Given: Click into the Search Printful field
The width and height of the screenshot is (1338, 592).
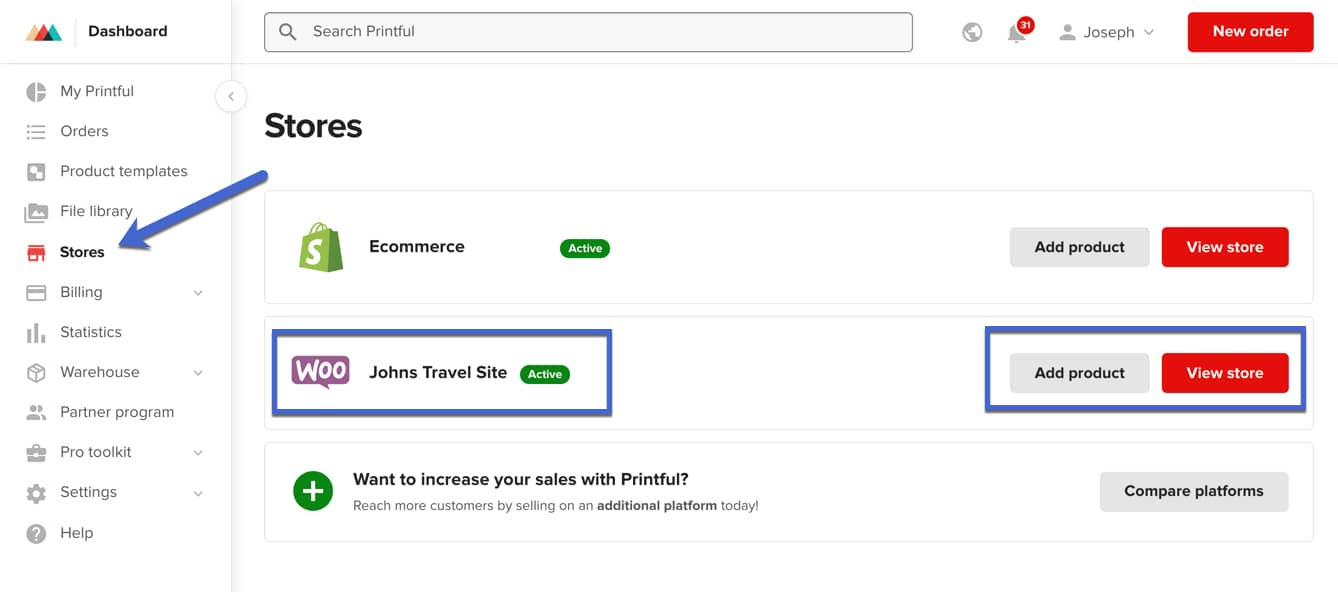Looking at the screenshot, I should (588, 32).
